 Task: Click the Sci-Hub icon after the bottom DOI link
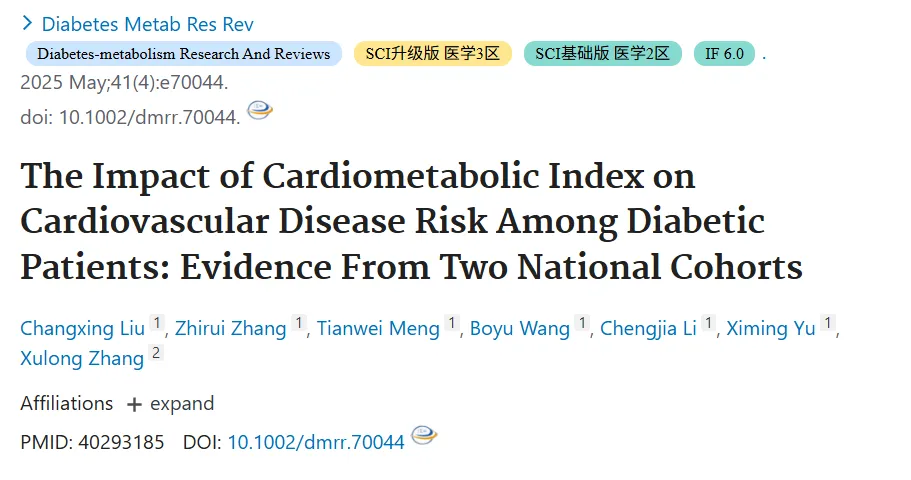424,435
